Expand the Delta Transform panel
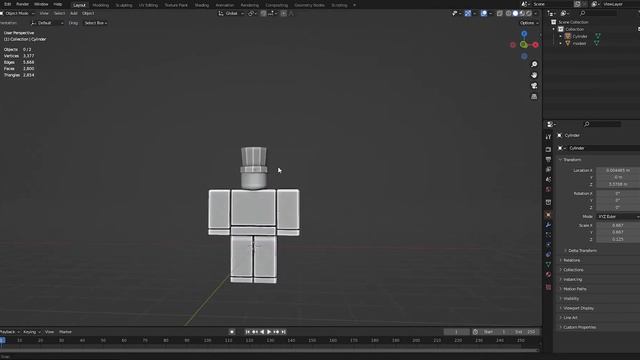The image size is (640, 360). click(582, 251)
